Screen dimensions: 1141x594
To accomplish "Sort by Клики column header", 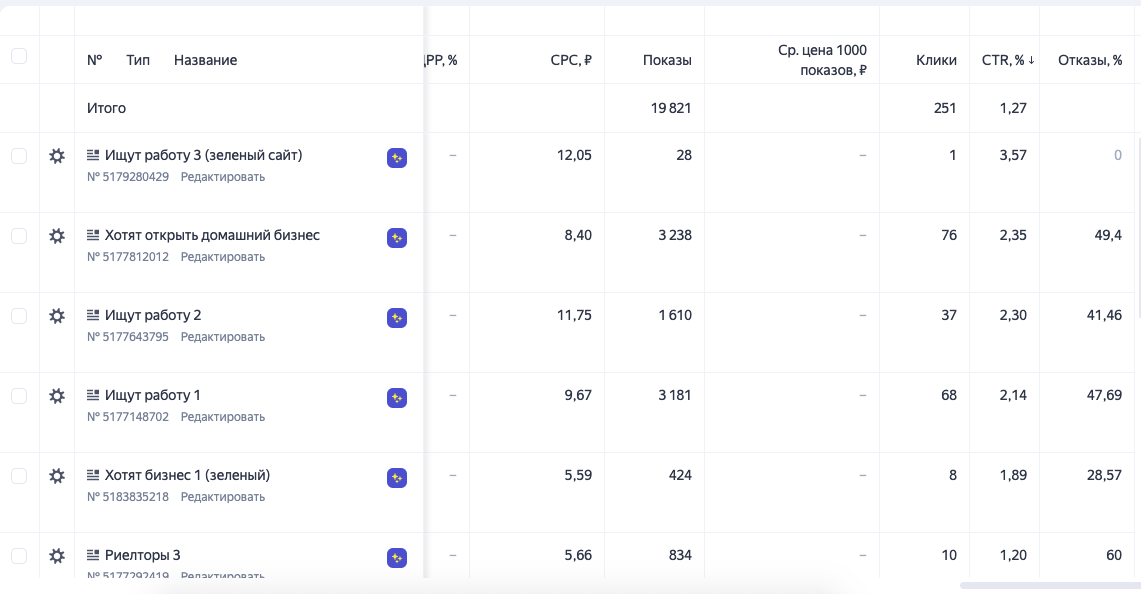I will [x=936, y=60].
